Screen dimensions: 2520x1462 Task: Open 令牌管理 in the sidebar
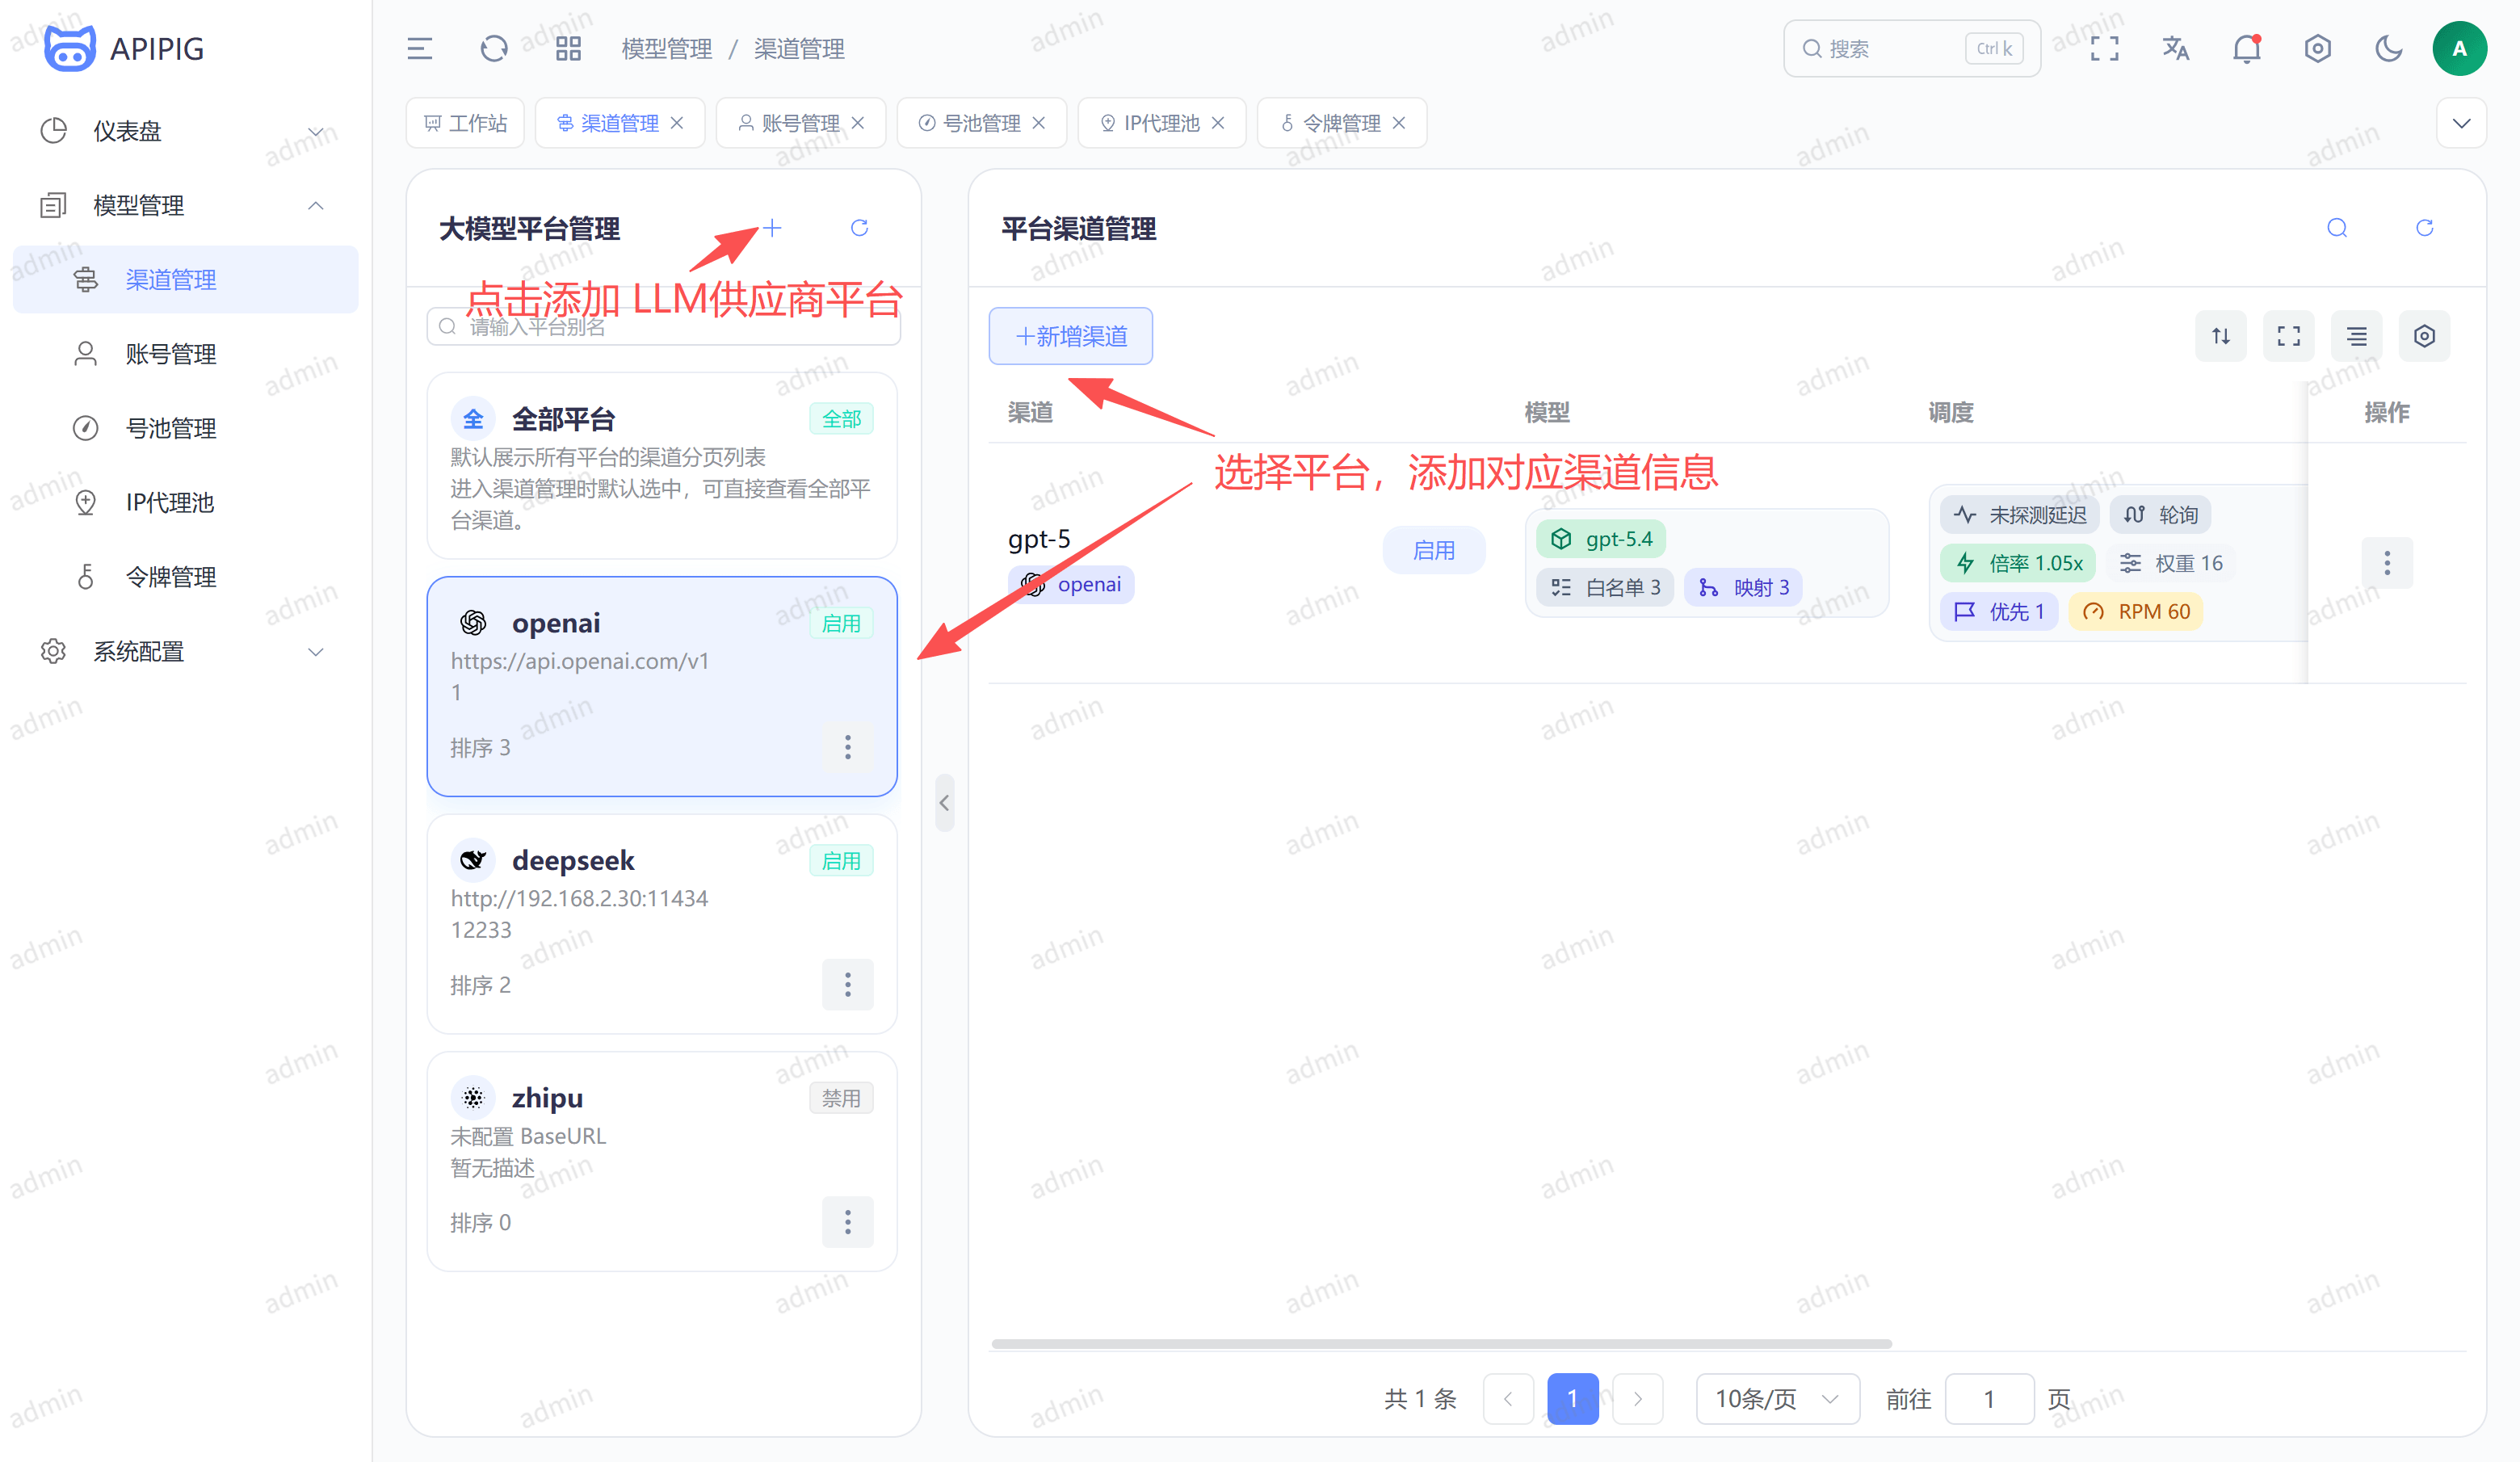click(185, 577)
